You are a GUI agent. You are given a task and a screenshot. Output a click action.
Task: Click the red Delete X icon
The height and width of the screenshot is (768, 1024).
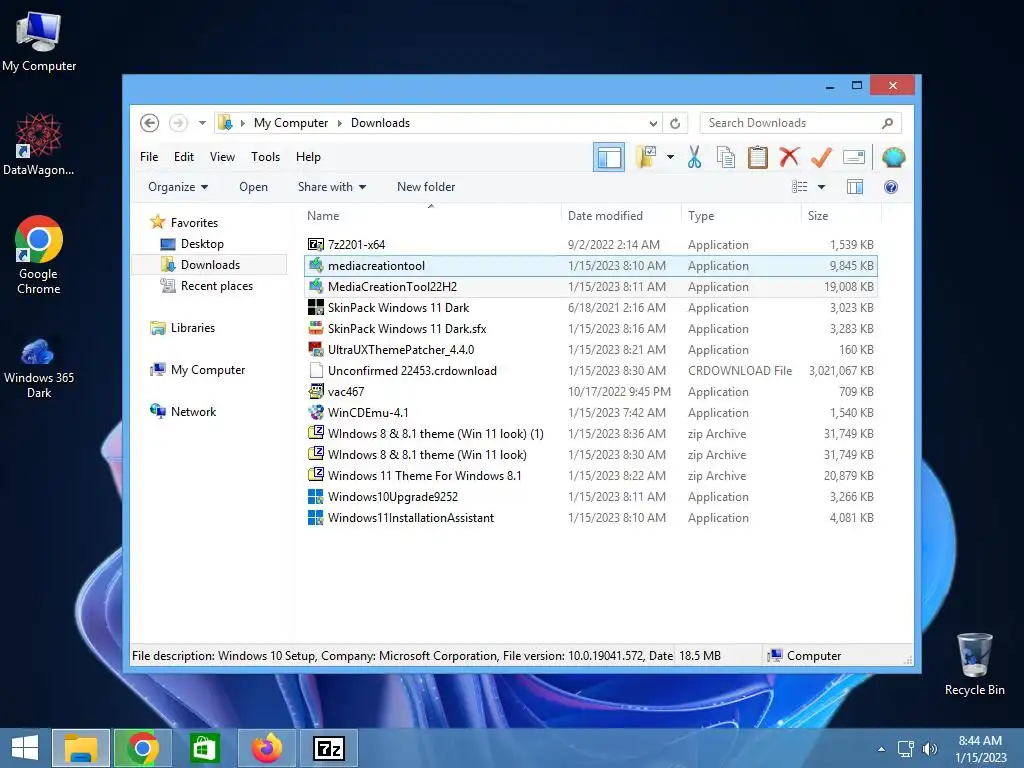pyautogui.click(x=789, y=157)
